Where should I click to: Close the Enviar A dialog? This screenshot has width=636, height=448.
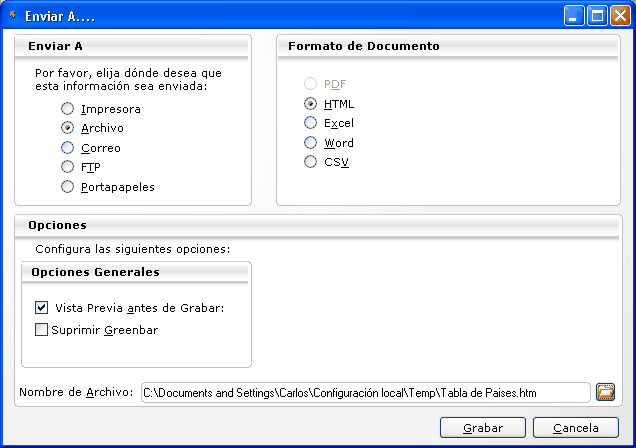[620, 15]
